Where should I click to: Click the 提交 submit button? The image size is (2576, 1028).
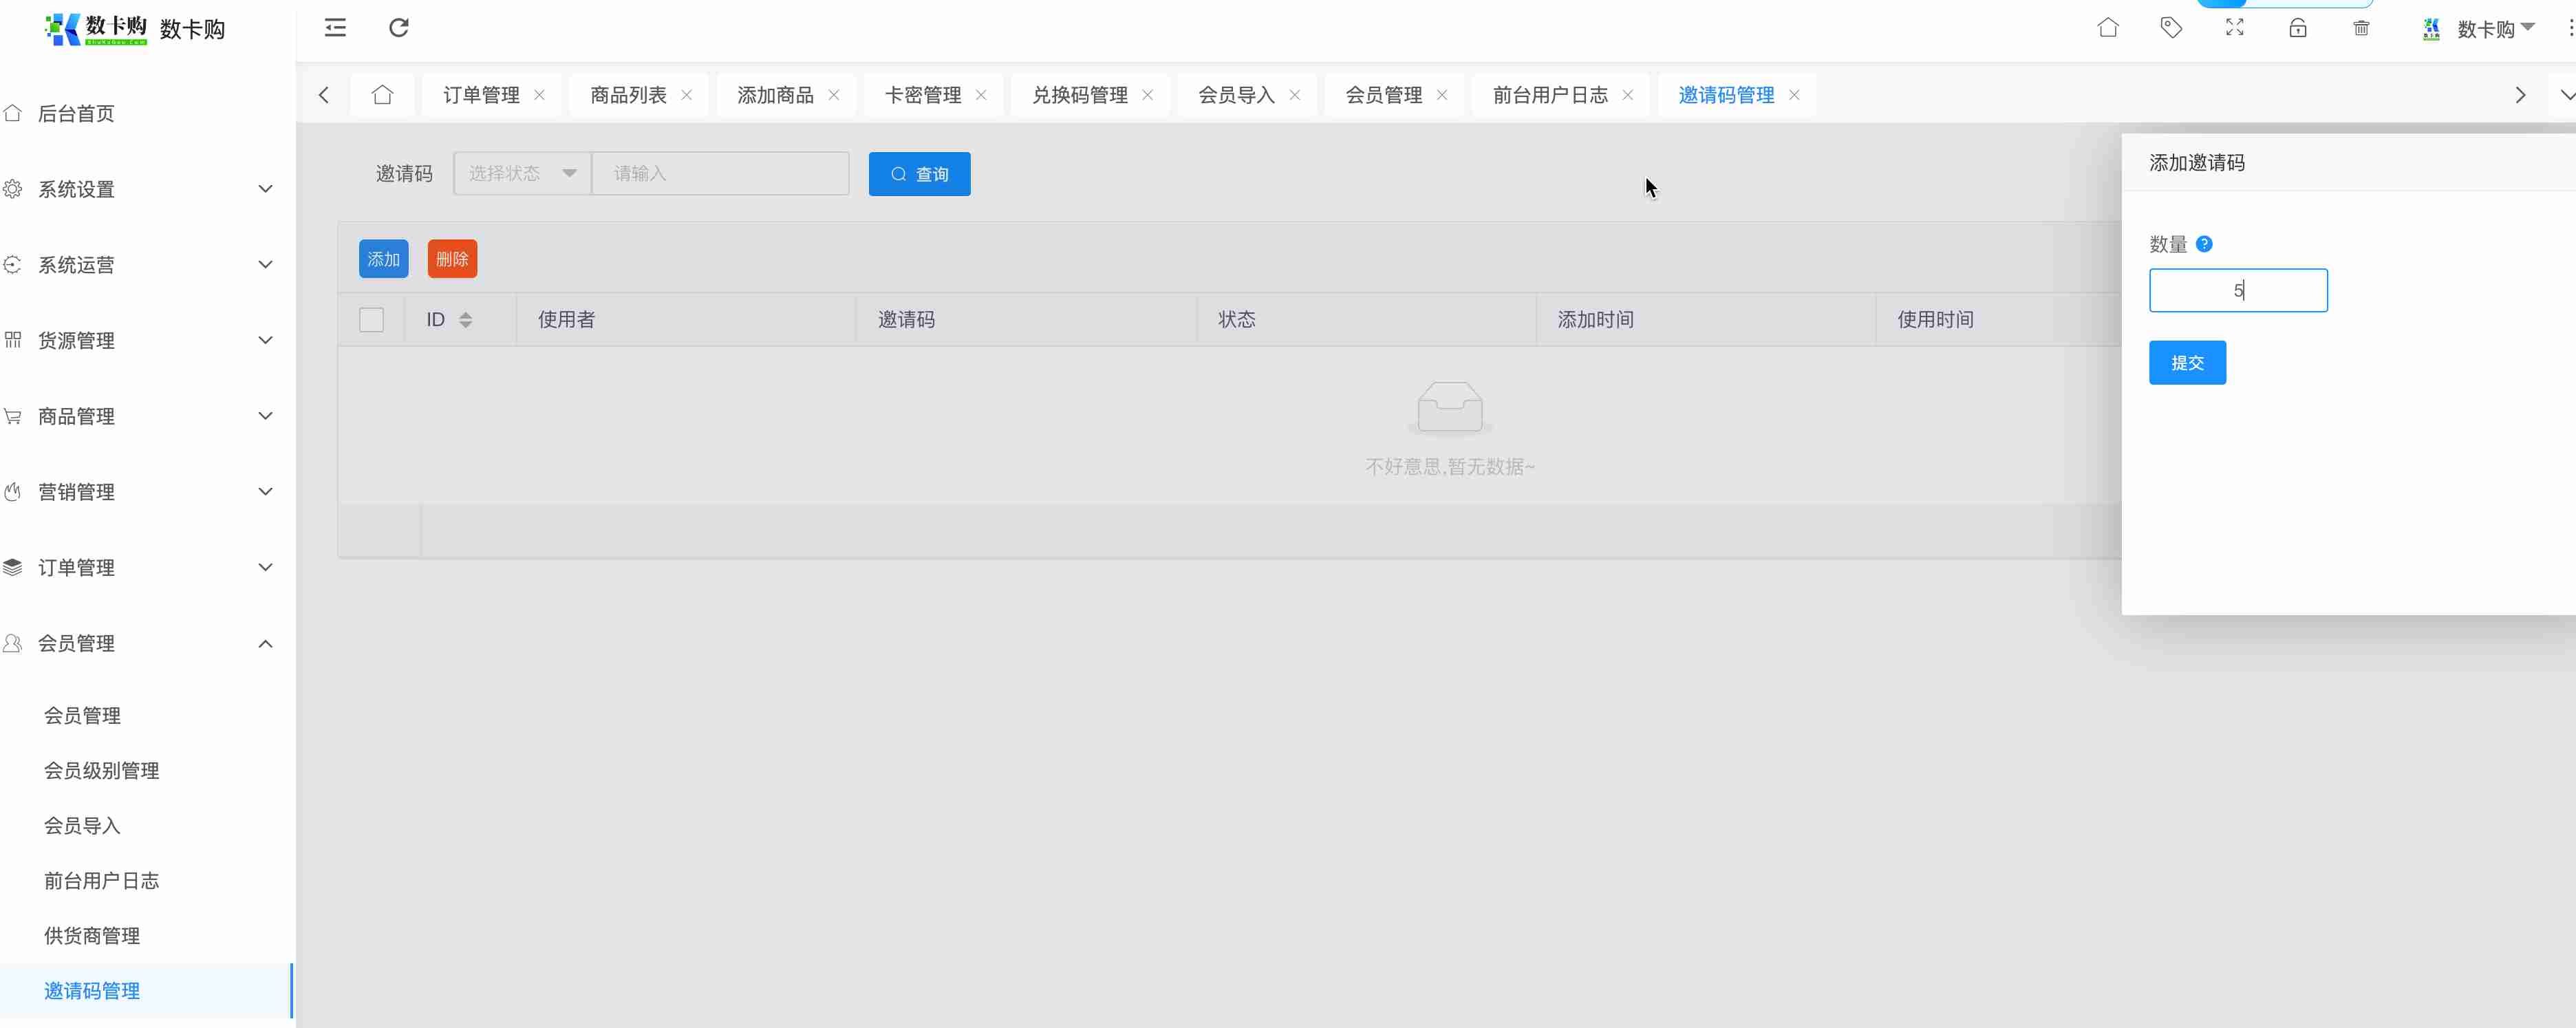tap(2187, 363)
